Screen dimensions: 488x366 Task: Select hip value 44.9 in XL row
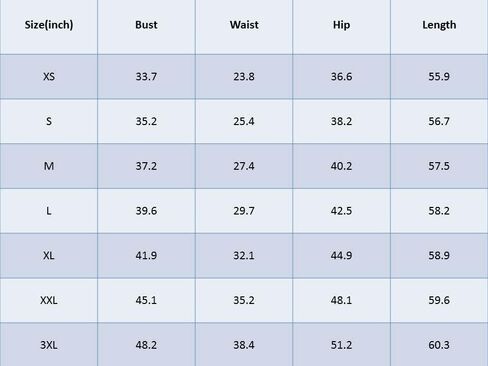[x=341, y=255]
